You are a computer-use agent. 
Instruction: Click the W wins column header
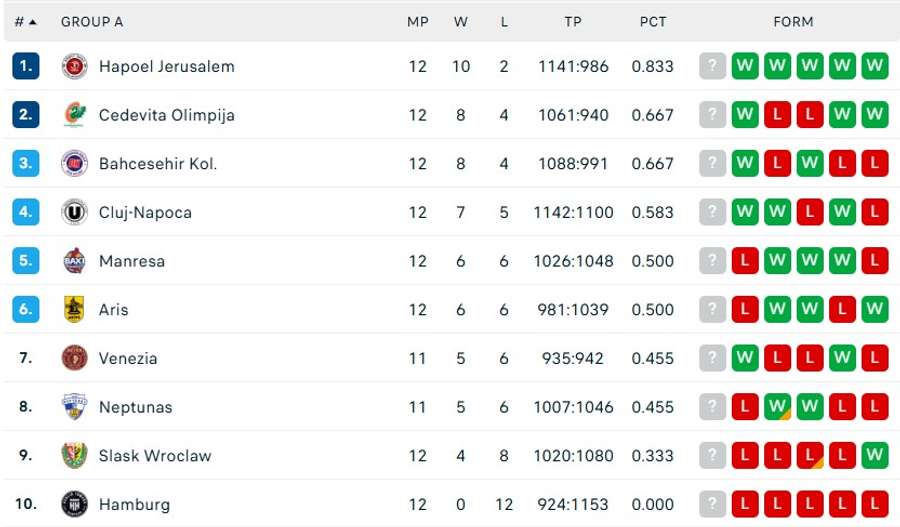pos(460,21)
